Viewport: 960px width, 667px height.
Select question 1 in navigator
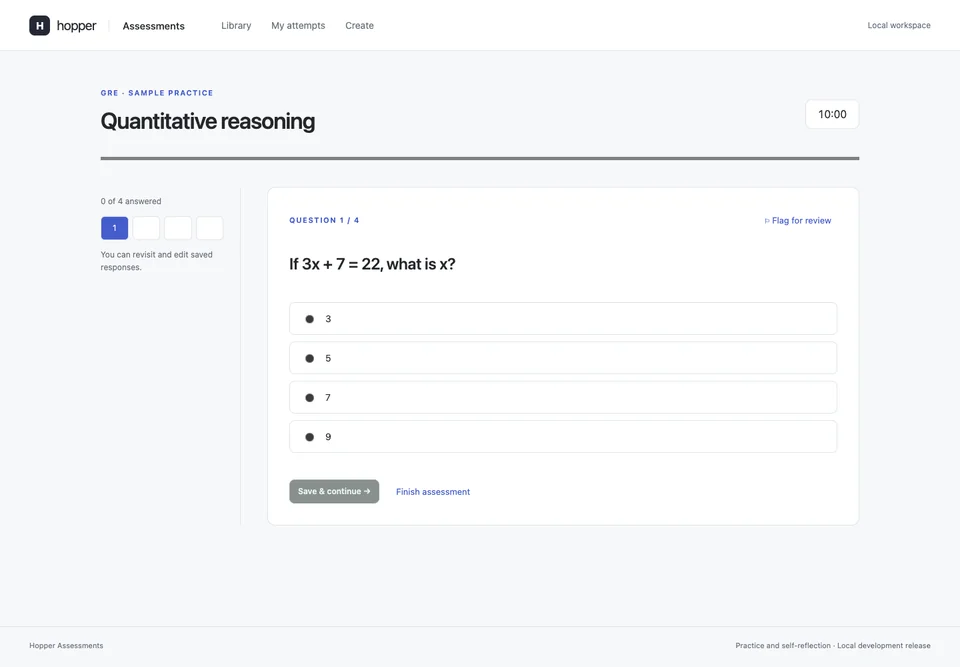114,228
